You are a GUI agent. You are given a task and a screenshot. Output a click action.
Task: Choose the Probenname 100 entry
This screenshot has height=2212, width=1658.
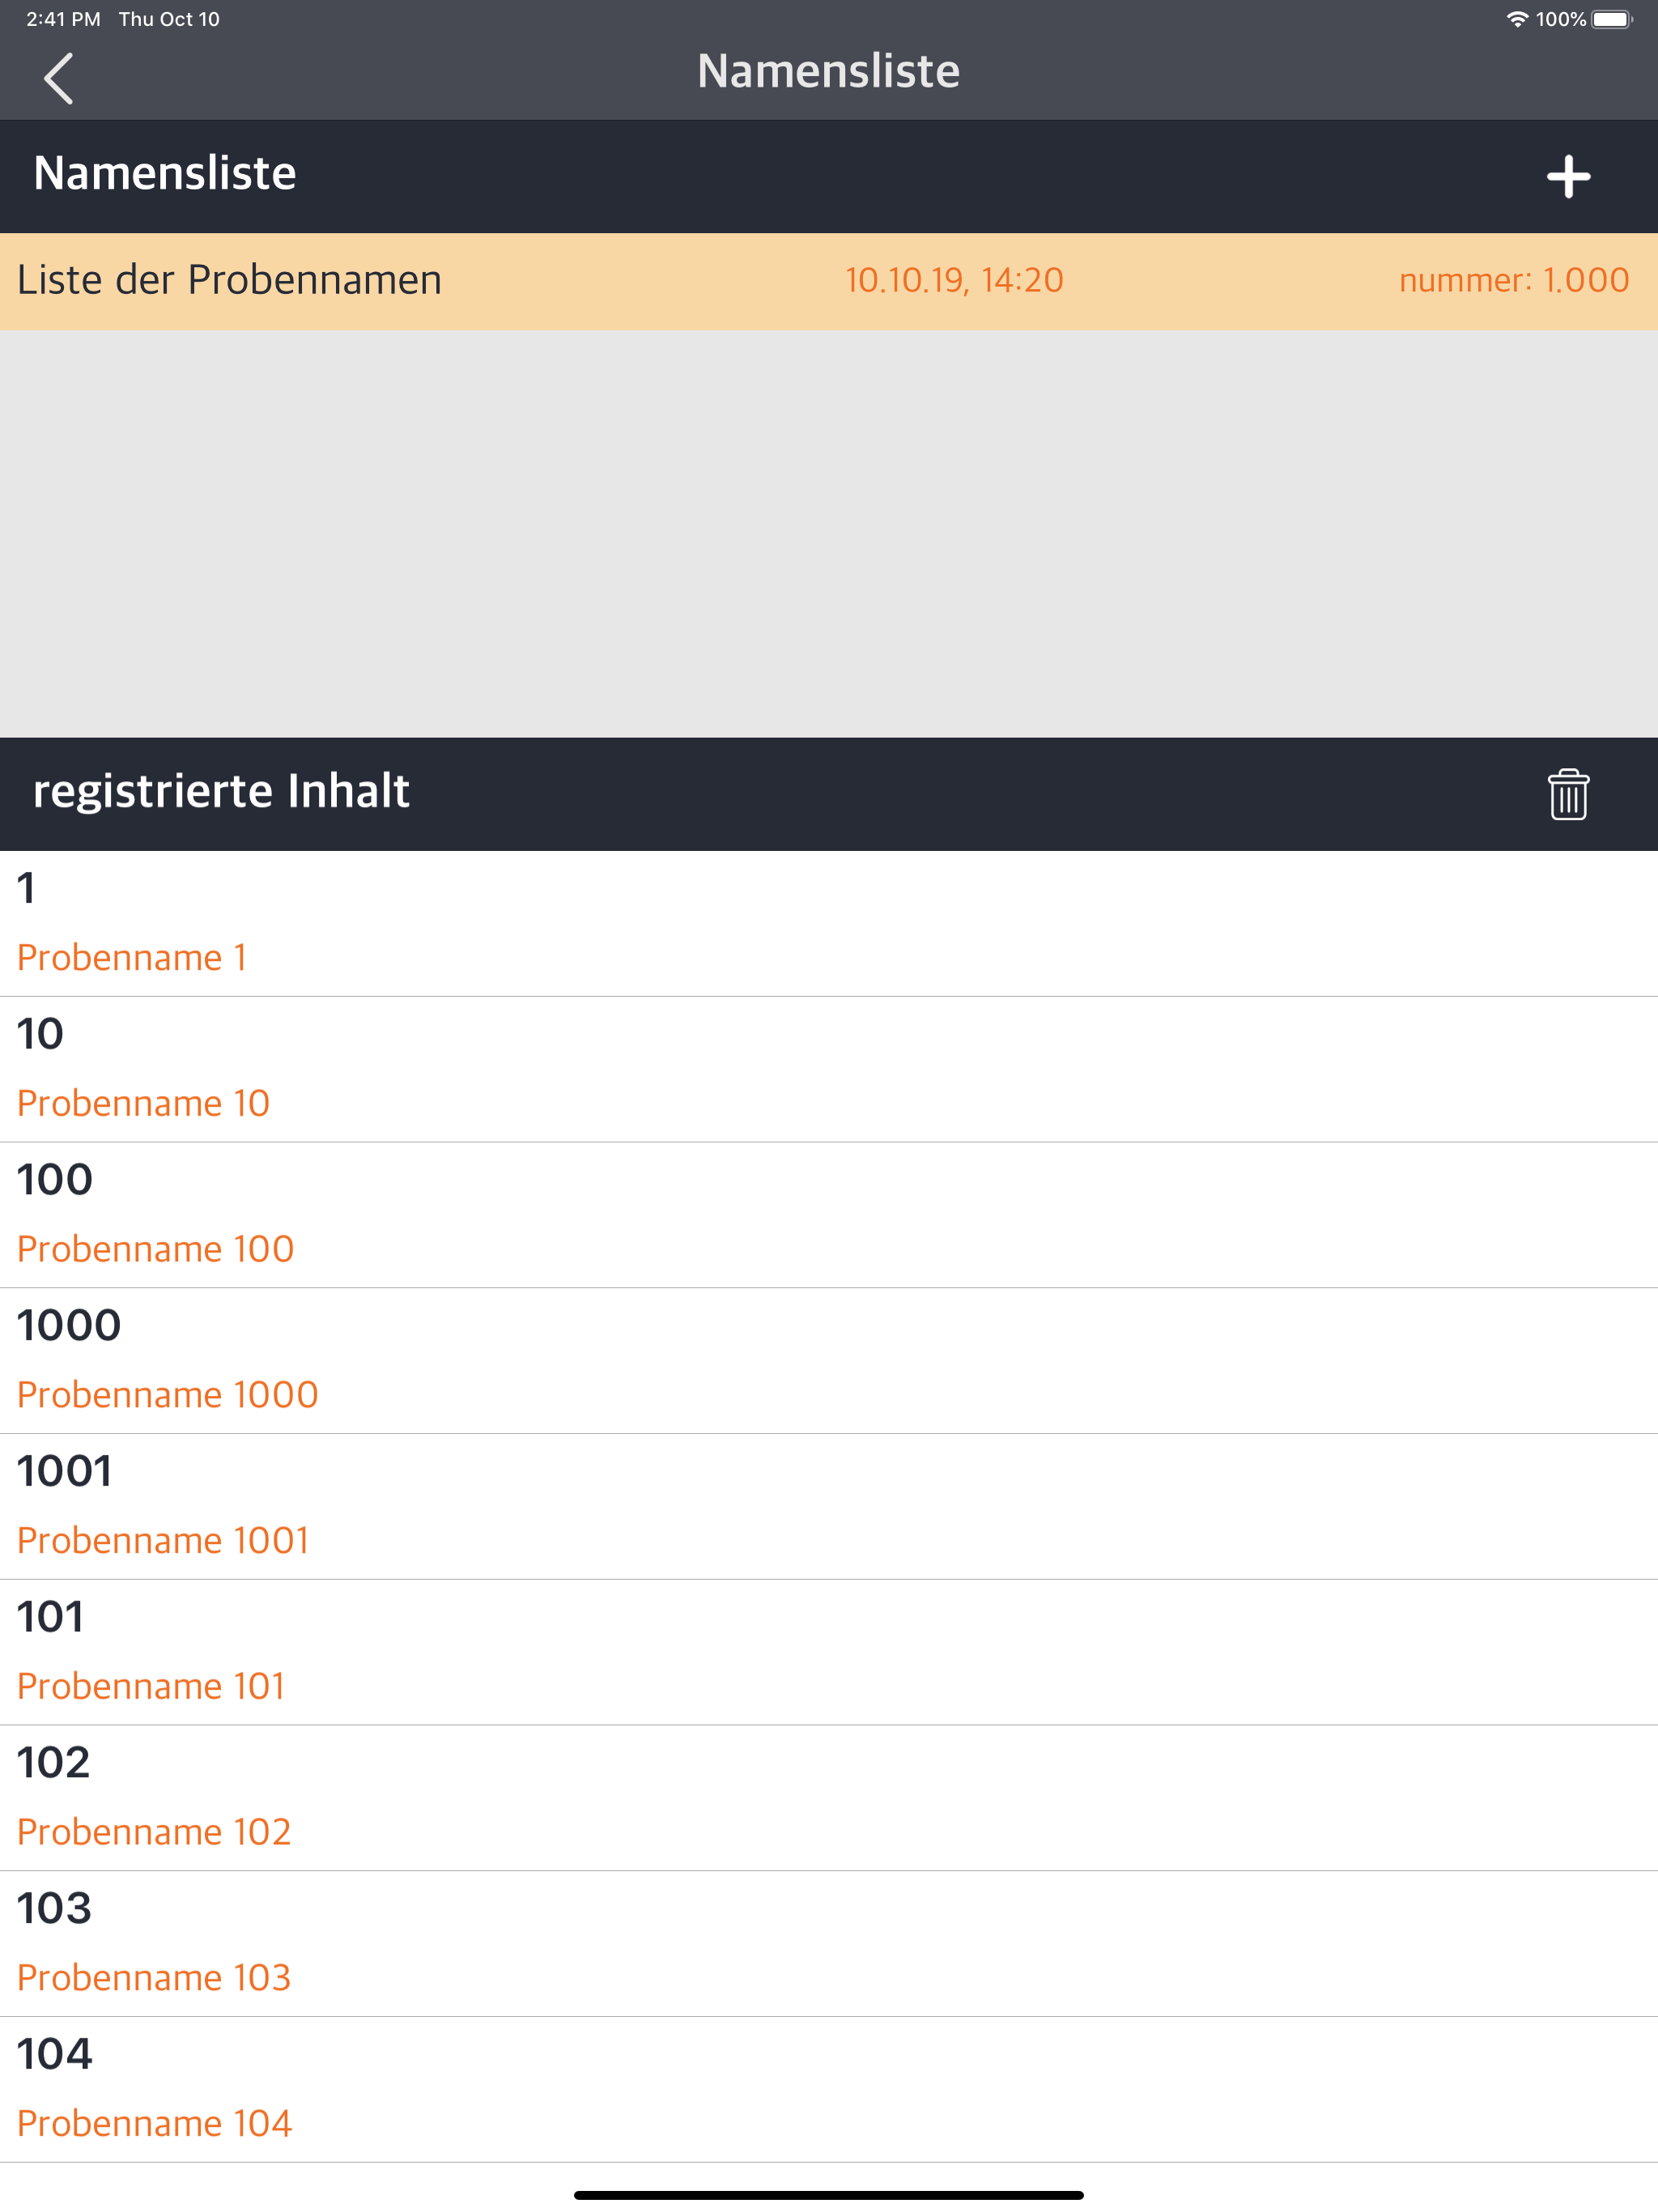829,1215
